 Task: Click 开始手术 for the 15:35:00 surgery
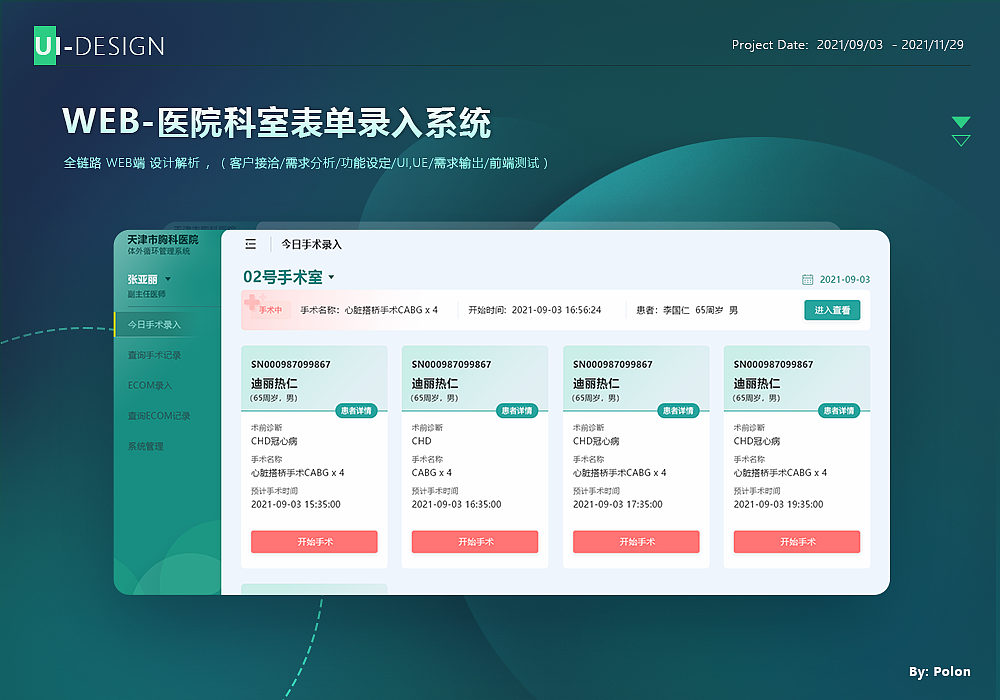pyautogui.click(x=314, y=541)
